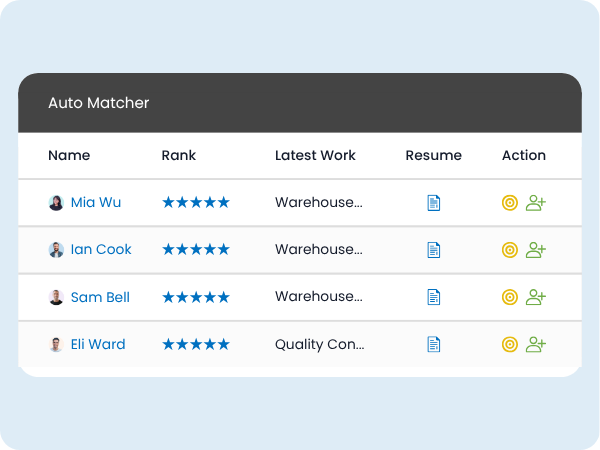Click Ian Cook's avatar photo

coord(56,250)
